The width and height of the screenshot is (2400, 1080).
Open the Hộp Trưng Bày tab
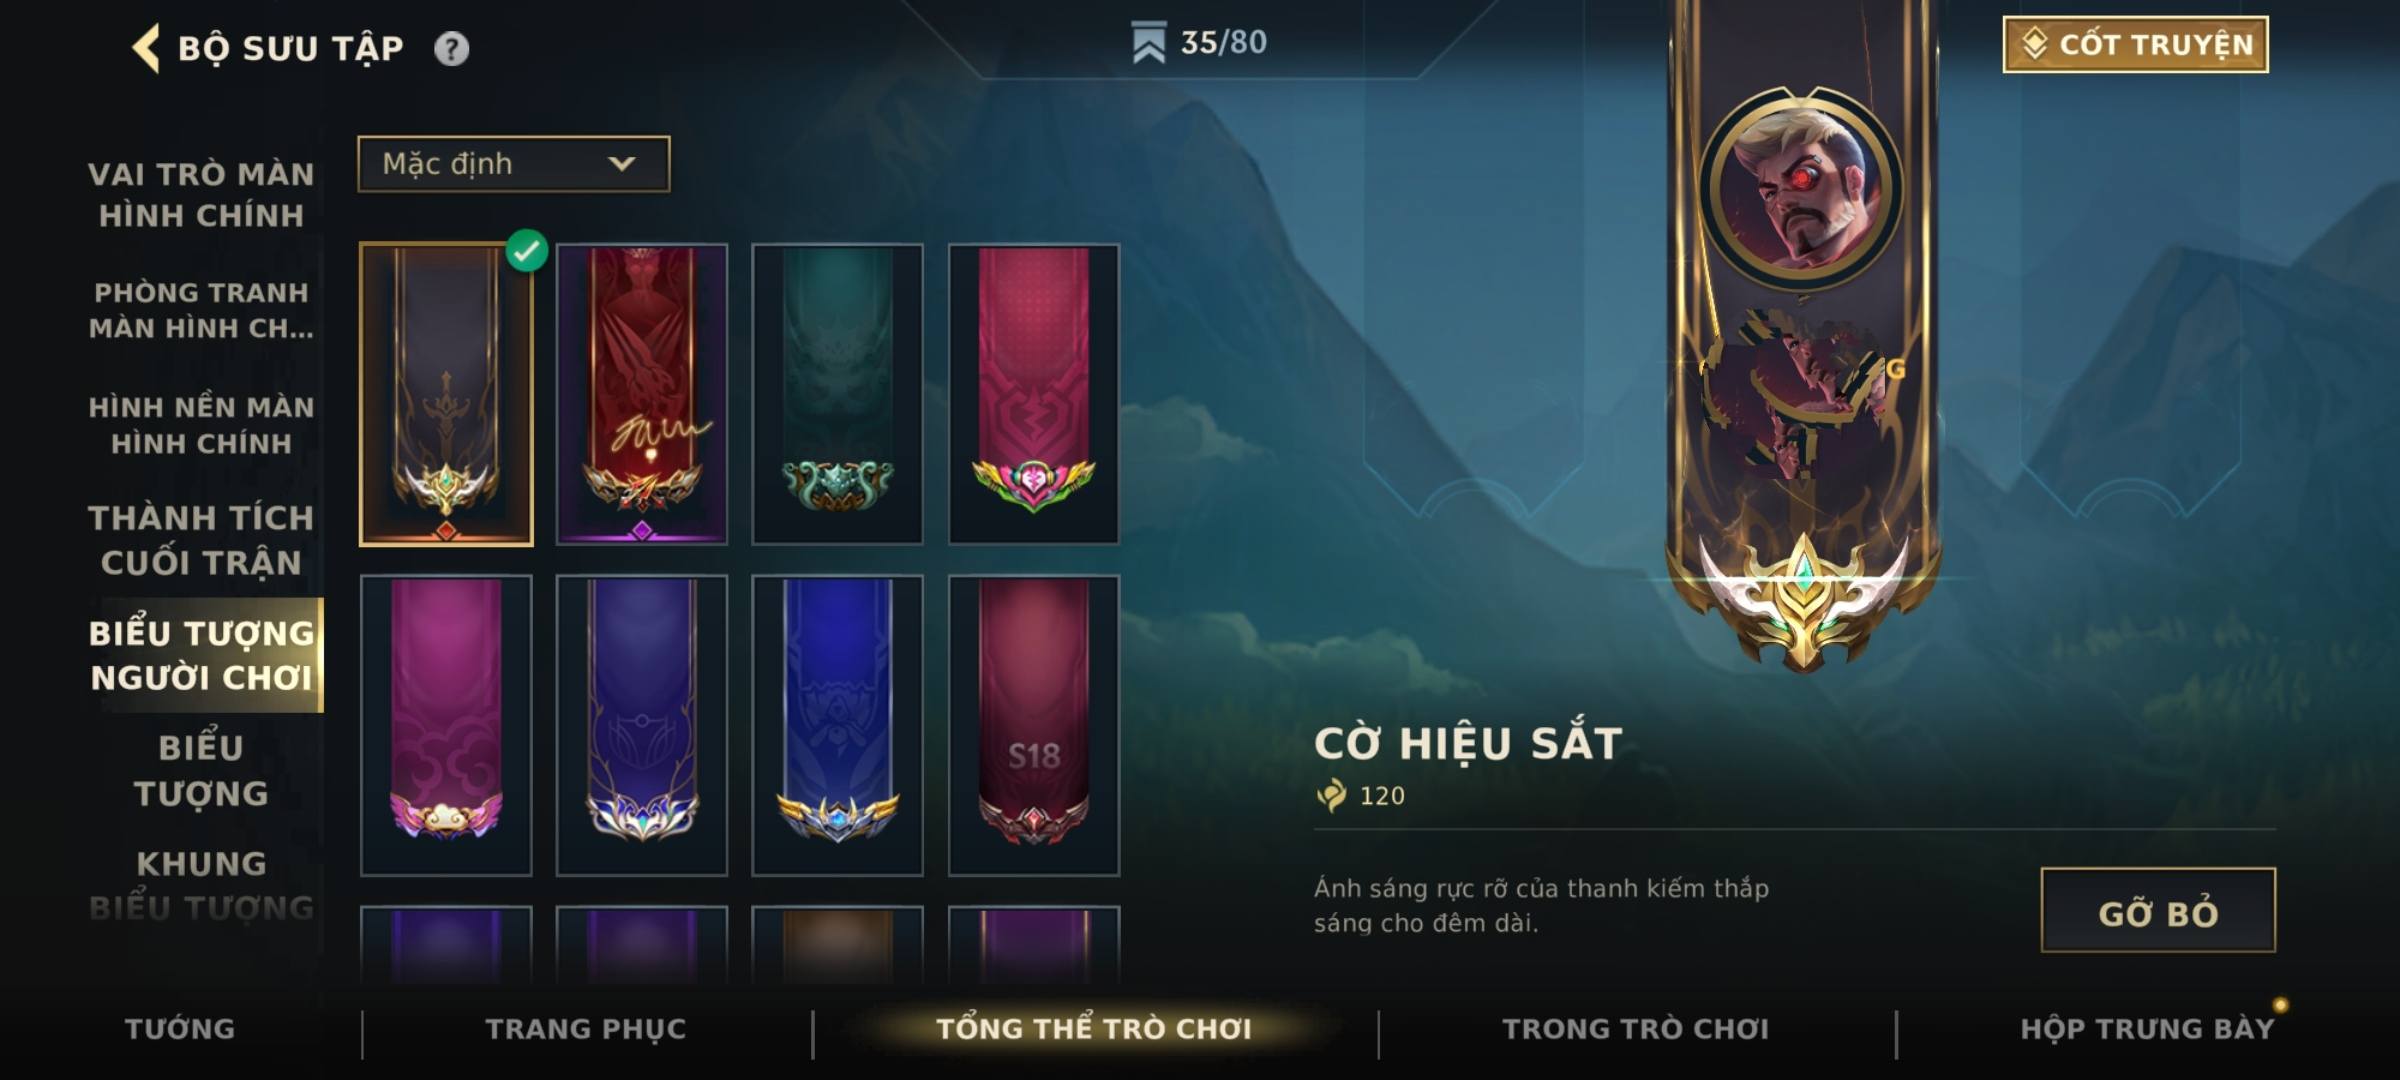click(x=2147, y=1029)
